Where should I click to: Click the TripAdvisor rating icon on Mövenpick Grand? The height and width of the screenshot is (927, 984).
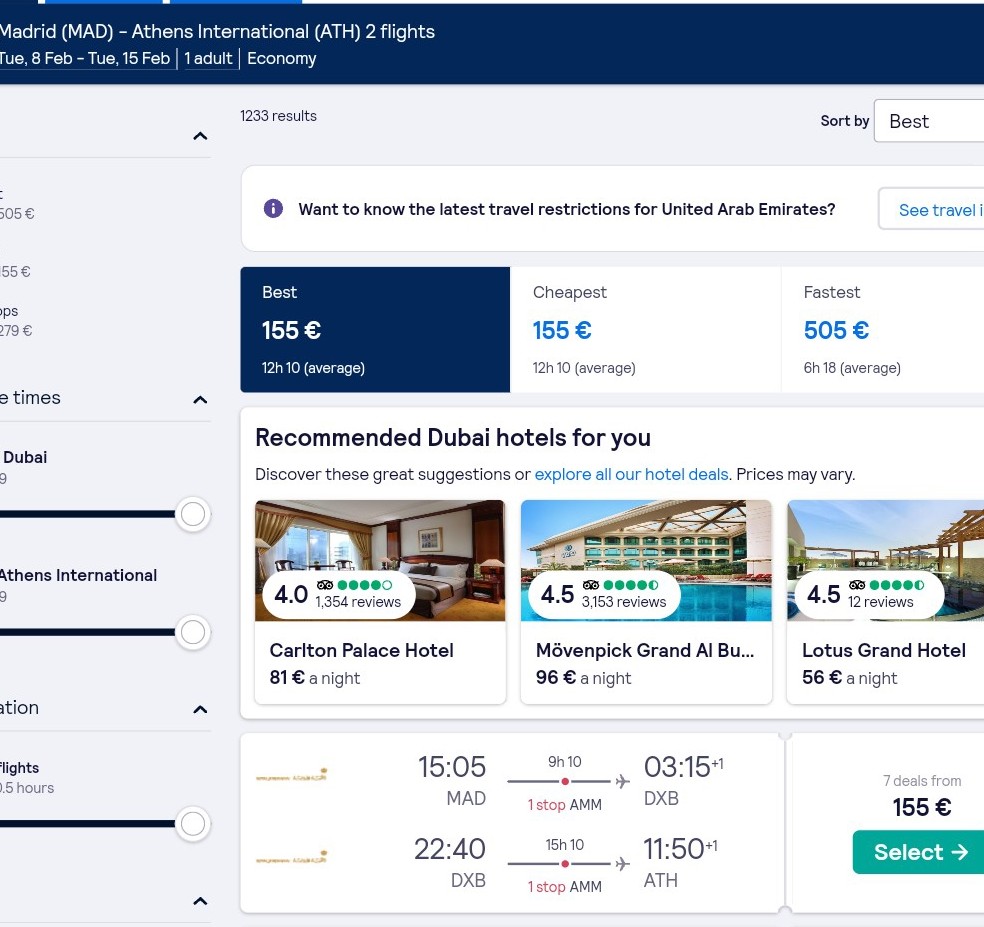click(x=591, y=585)
